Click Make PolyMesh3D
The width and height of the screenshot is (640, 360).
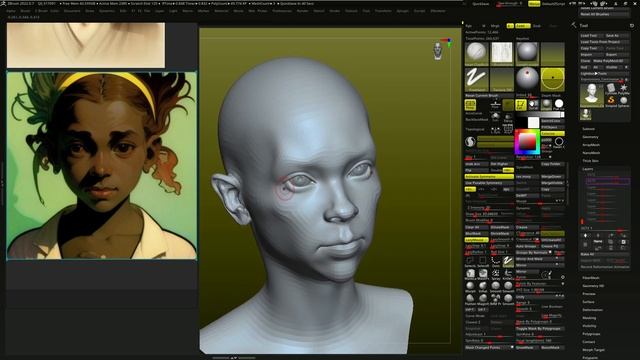(611, 61)
